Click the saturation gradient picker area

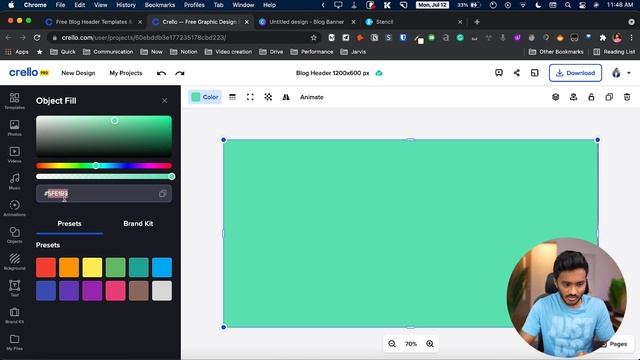[104, 136]
